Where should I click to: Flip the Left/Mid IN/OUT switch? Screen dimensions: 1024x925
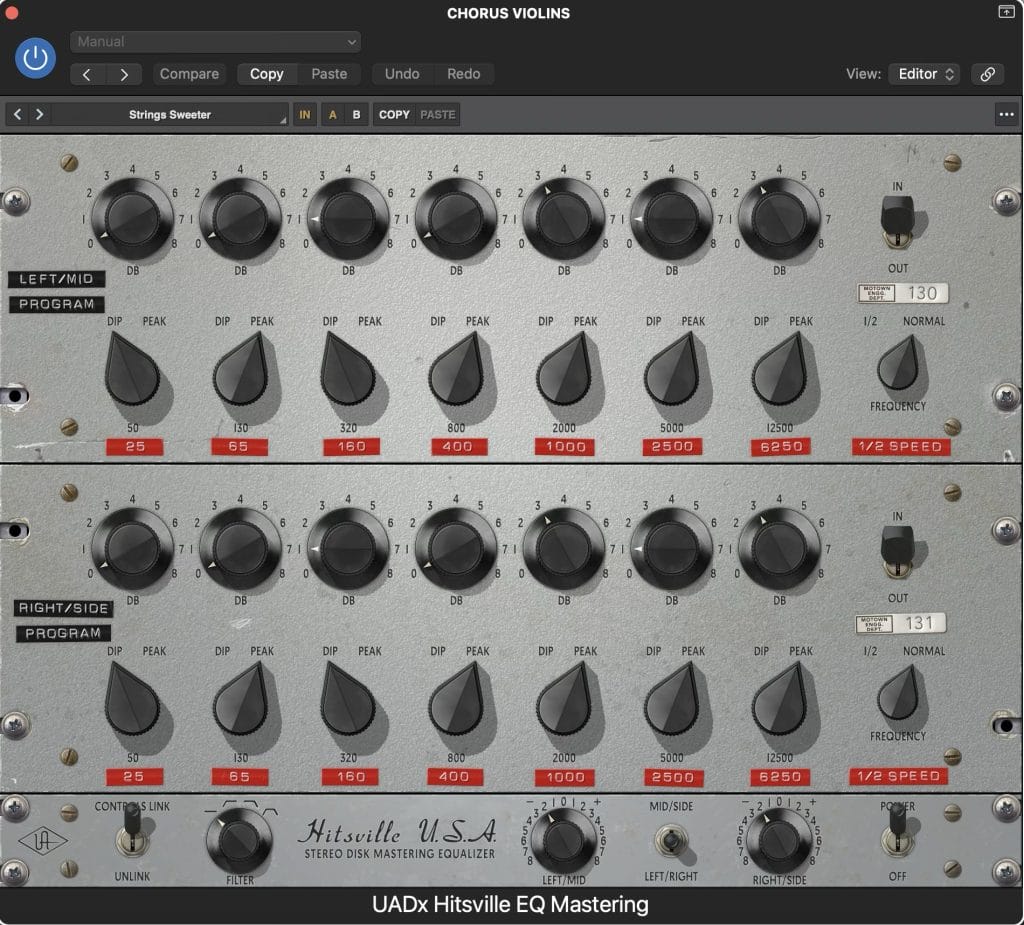pyautogui.click(x=897, y=223)
